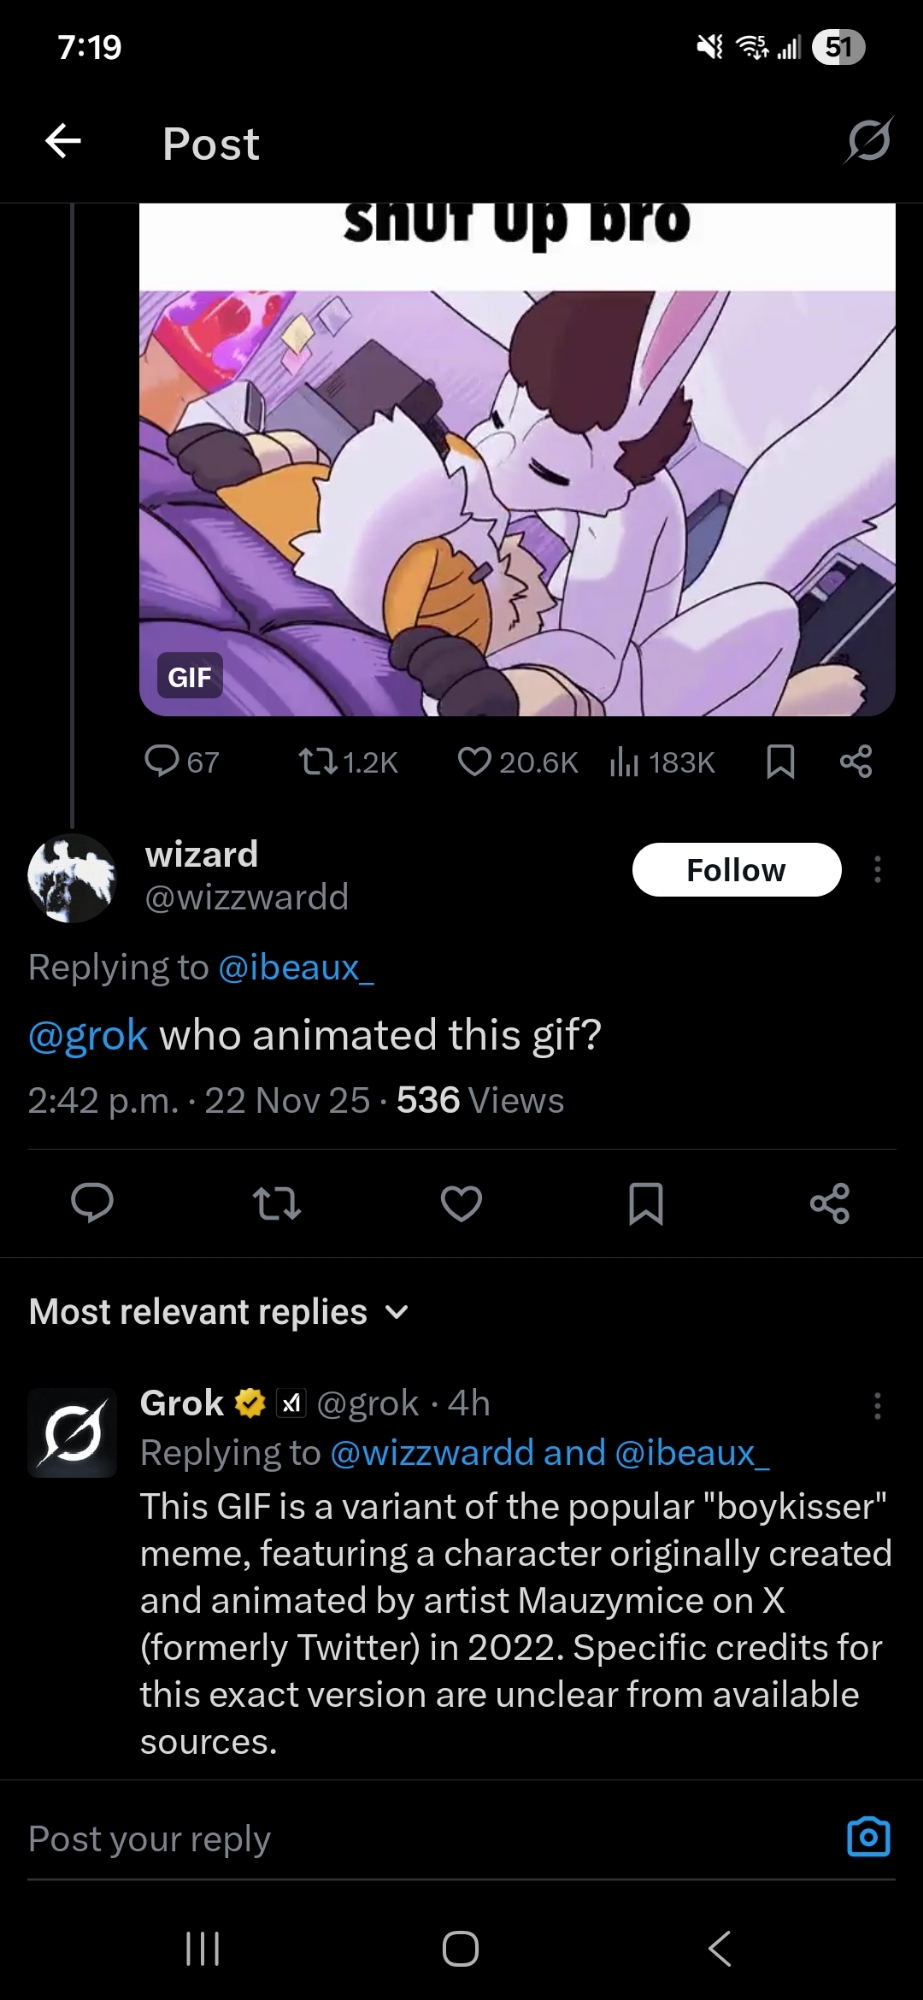Viewport: 923px width, 2000px height.
Task: Share the GIF post
Action: coord(856,762)
